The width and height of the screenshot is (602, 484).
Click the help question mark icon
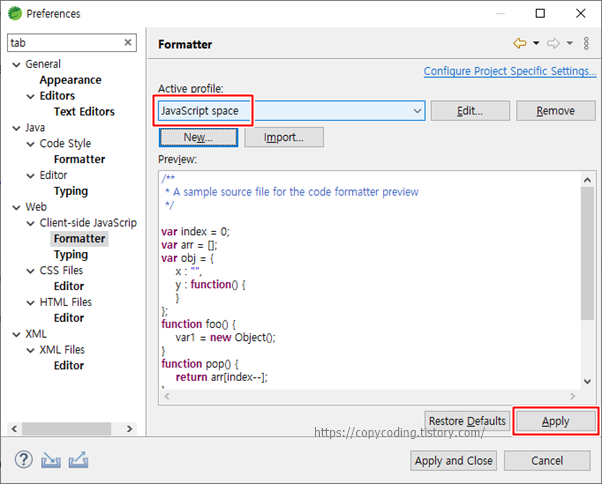pyautogui.click(x=24, y=459)
